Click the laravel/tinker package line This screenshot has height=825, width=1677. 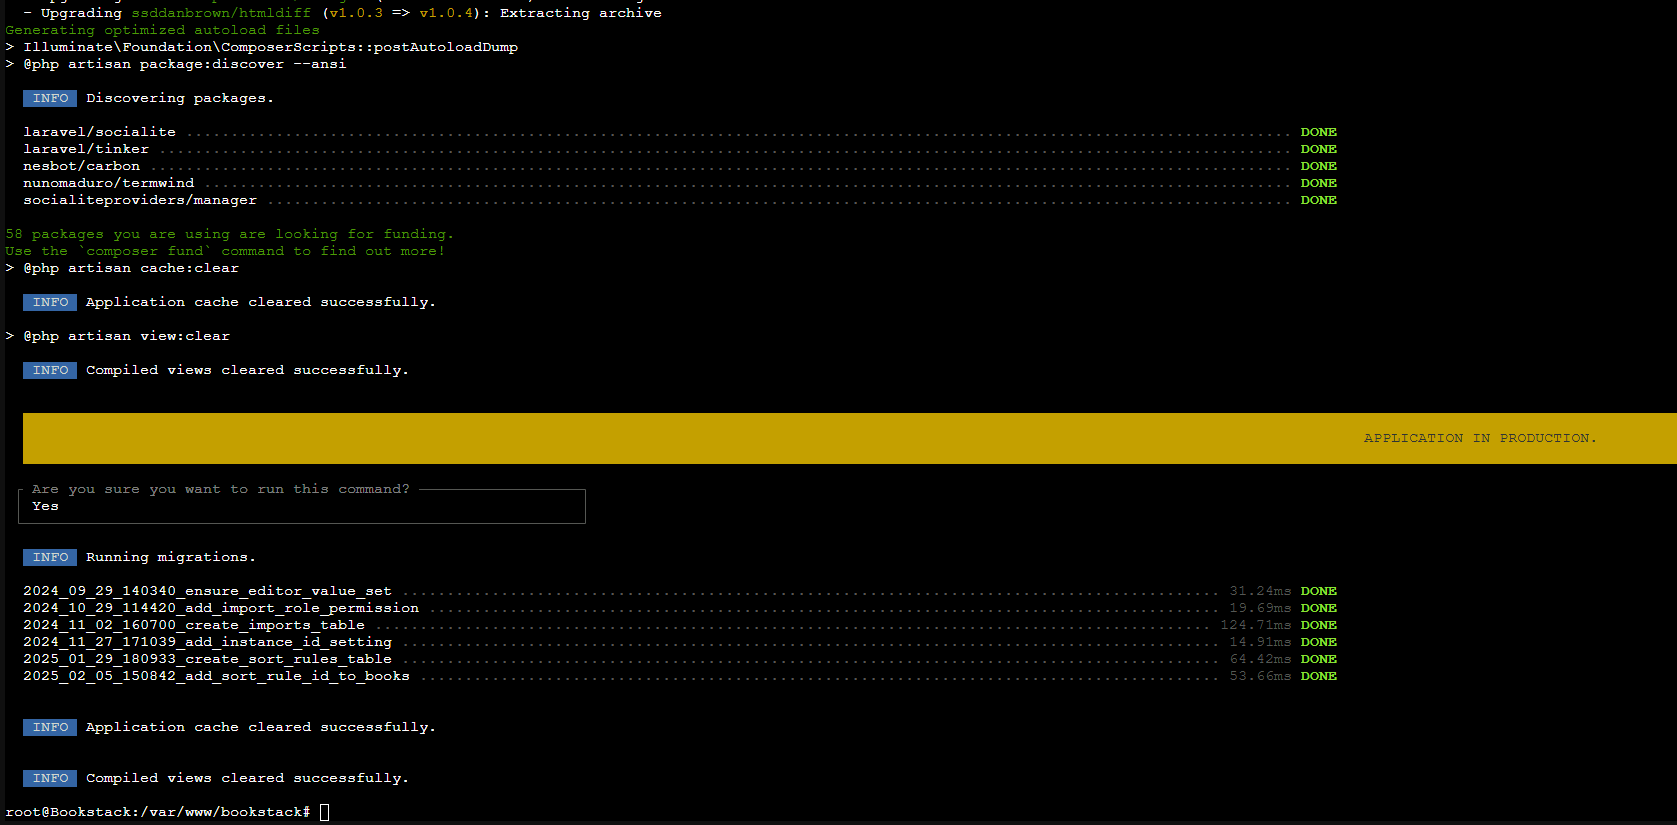tap(86, 149)
